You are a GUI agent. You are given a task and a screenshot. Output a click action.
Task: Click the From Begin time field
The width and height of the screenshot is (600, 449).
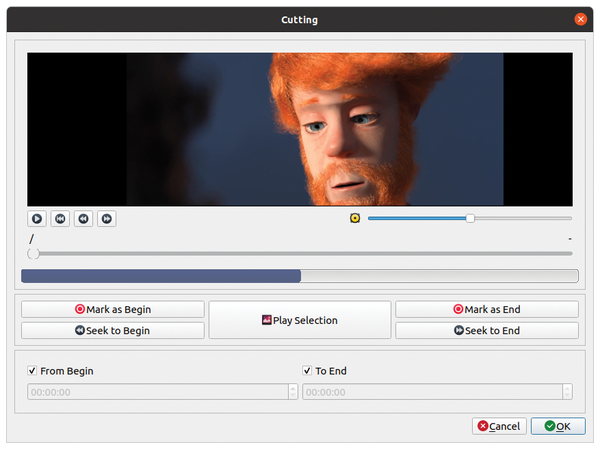[158, 392]
